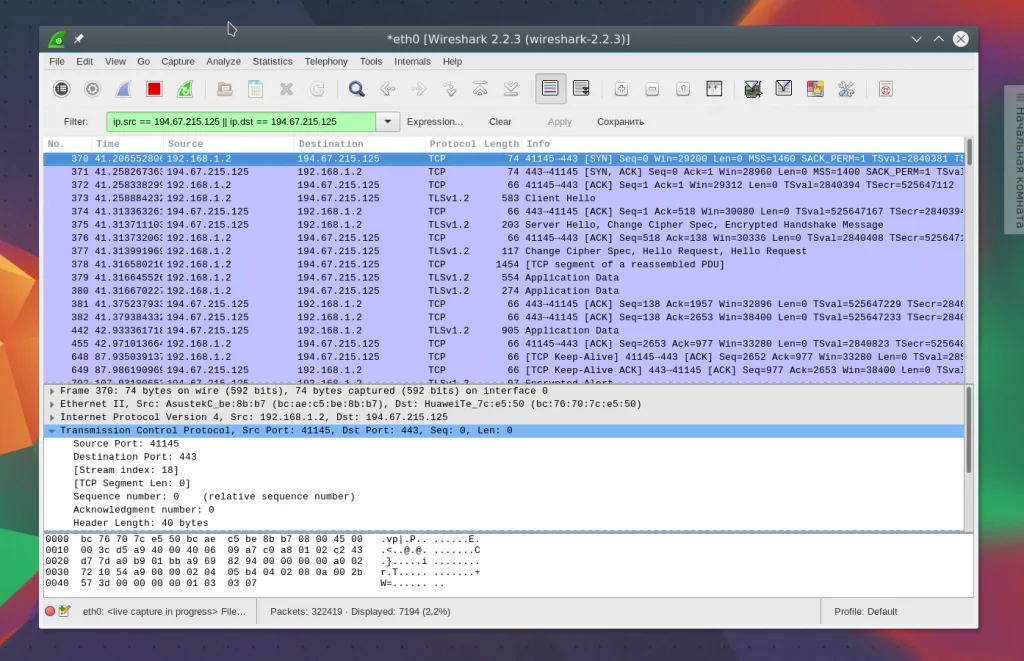Toggle packet list colorization
Viewport: 1024px width, 661px height.
(x=550, y=89)
